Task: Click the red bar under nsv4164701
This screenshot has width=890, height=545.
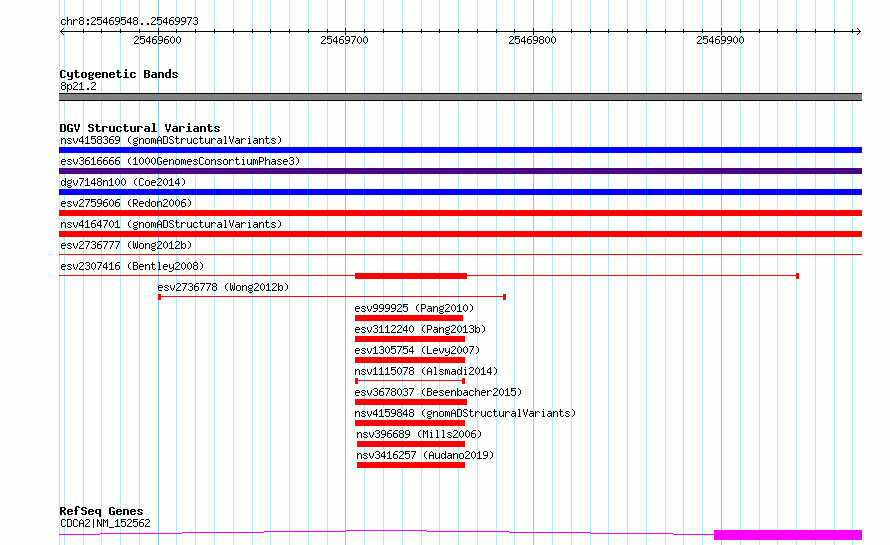Action: 460,234
